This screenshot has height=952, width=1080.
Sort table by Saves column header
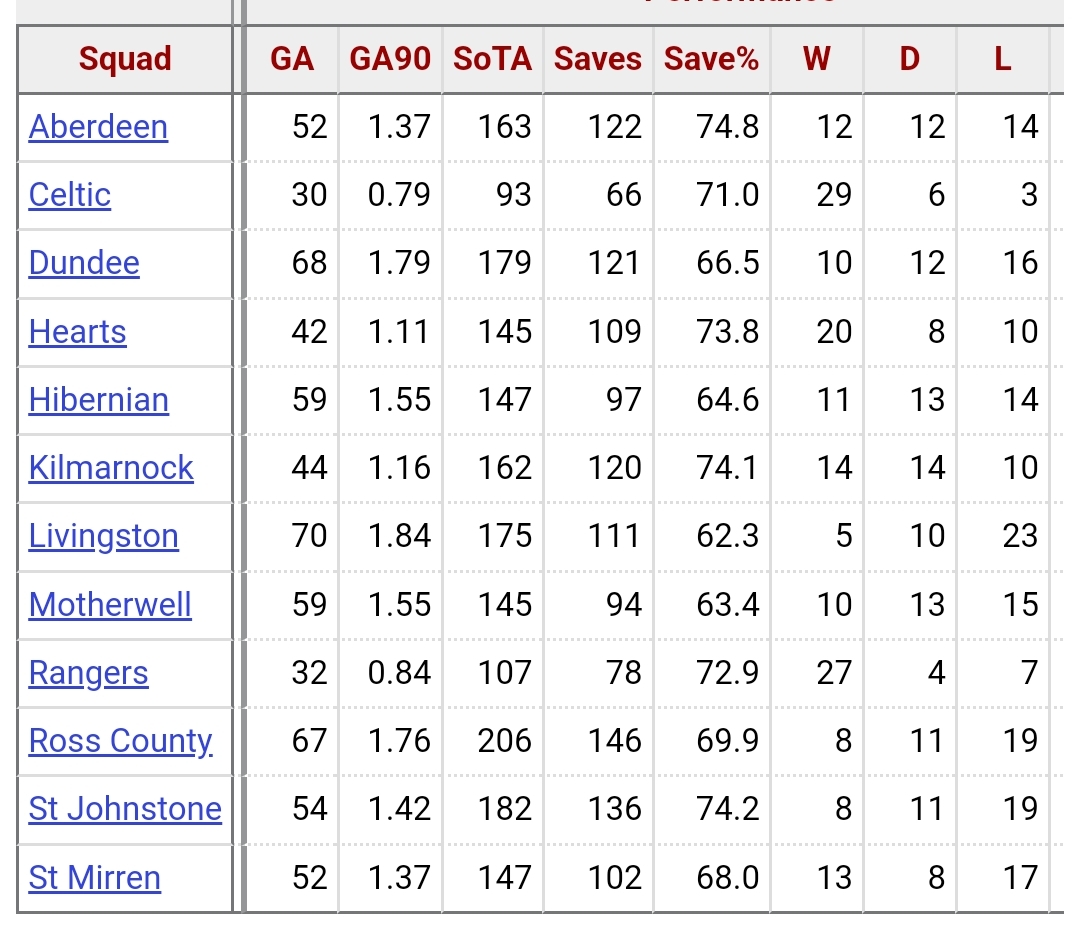(598, 59)
